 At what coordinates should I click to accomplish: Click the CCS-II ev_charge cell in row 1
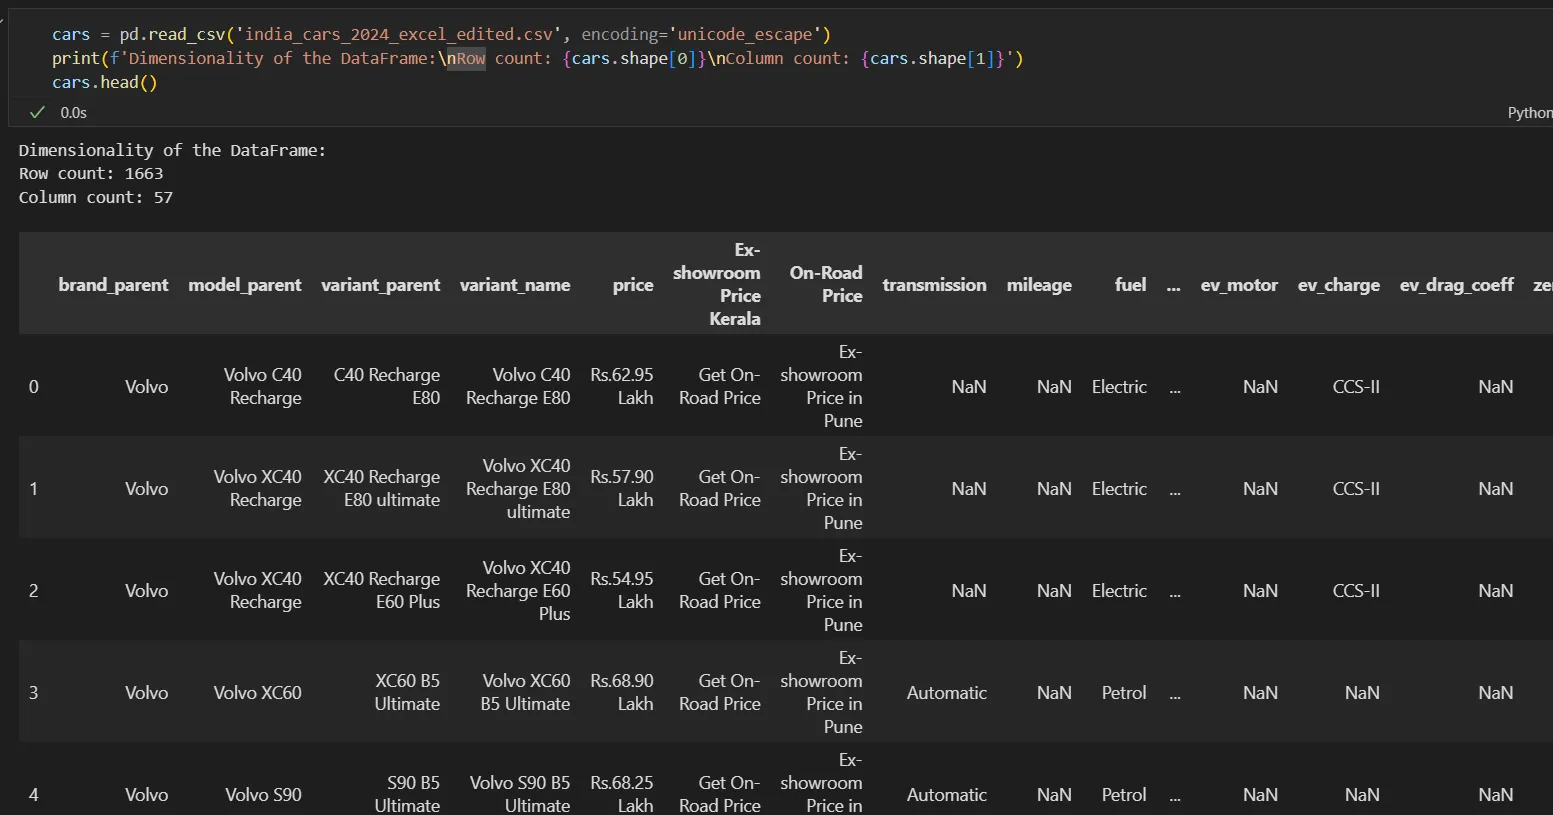[x=1356, y=488]
